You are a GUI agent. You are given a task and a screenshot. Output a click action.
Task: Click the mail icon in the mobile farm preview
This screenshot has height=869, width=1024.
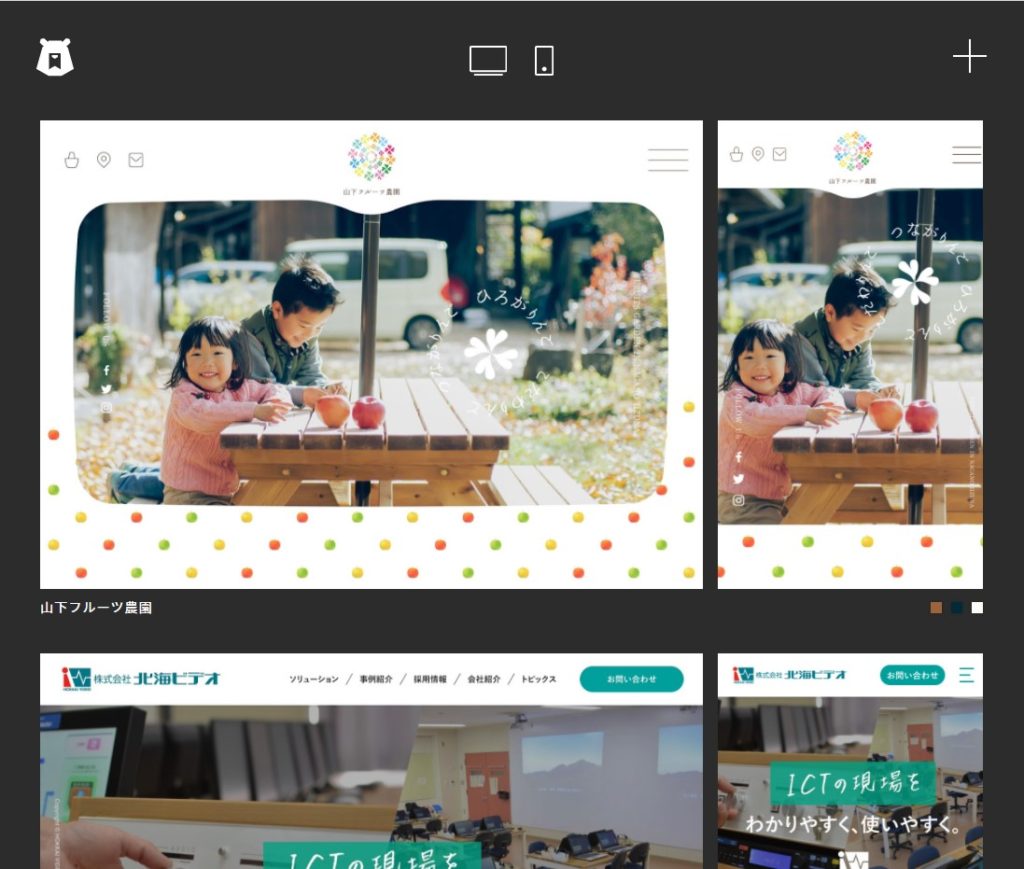click(779, 154)
